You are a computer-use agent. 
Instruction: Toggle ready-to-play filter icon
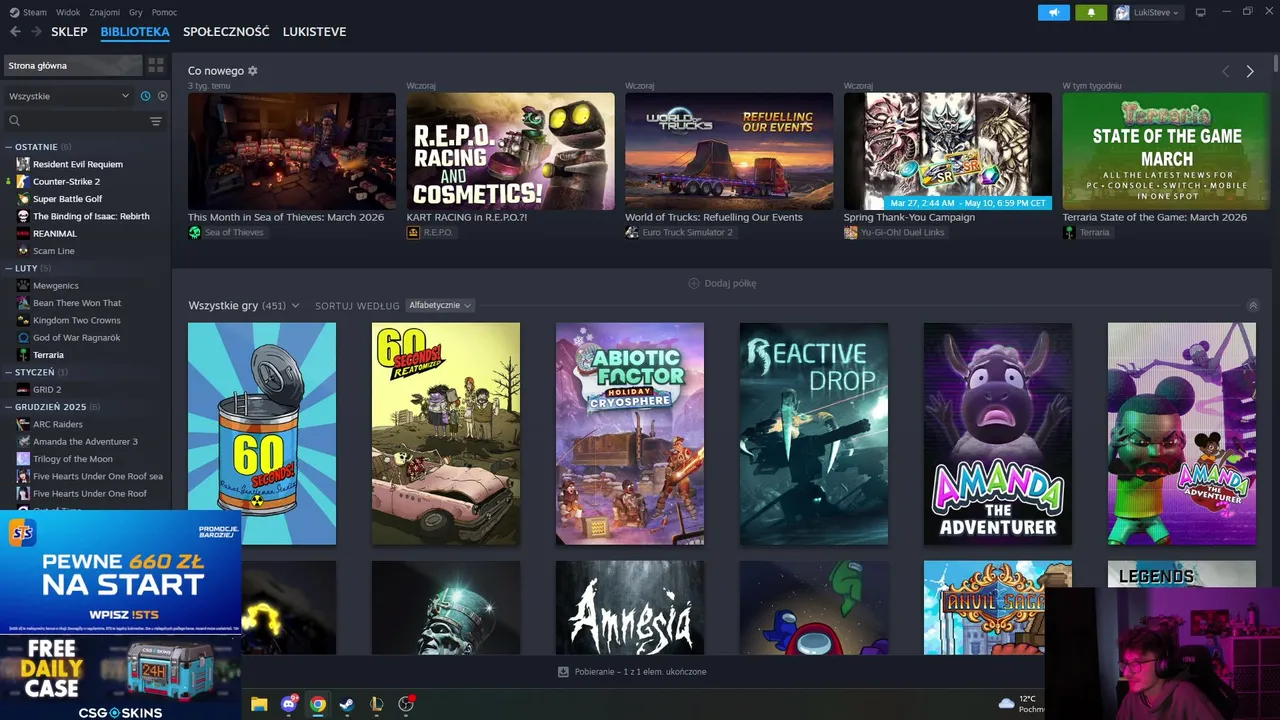pyautogui.click(x=162, y=96)
